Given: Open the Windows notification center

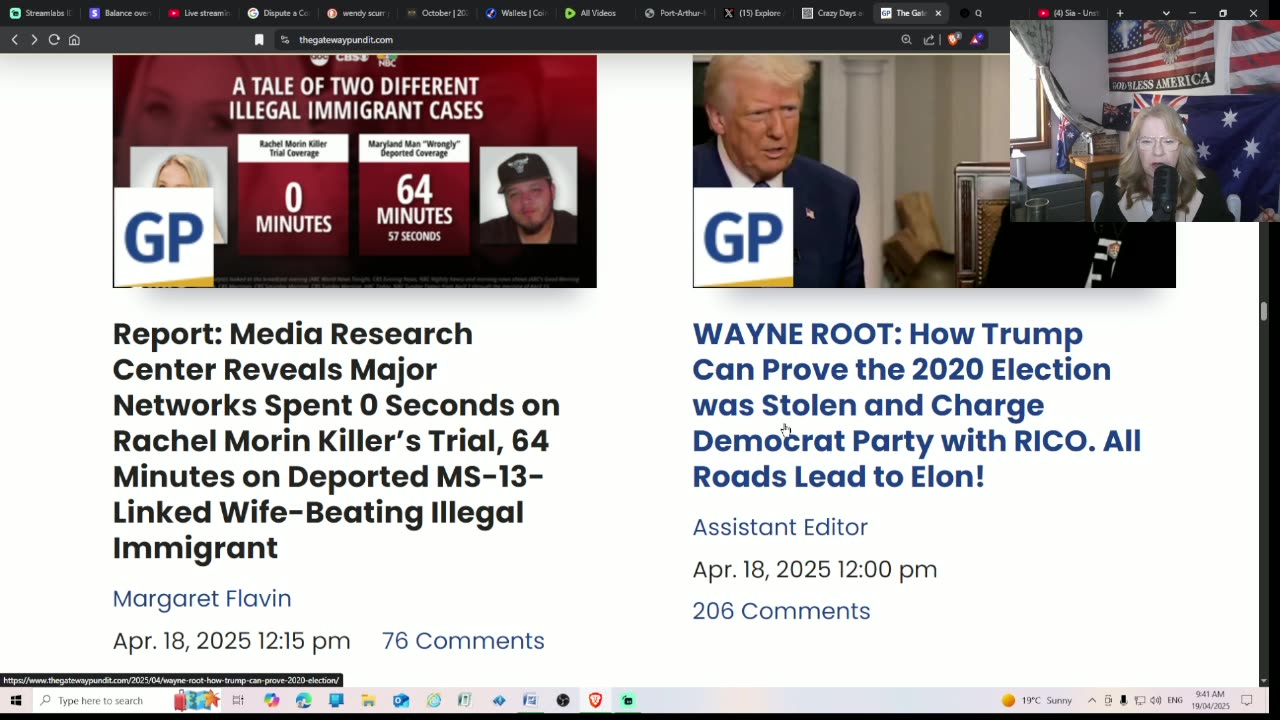Looking at the screenshot, I should [1247, 700].
